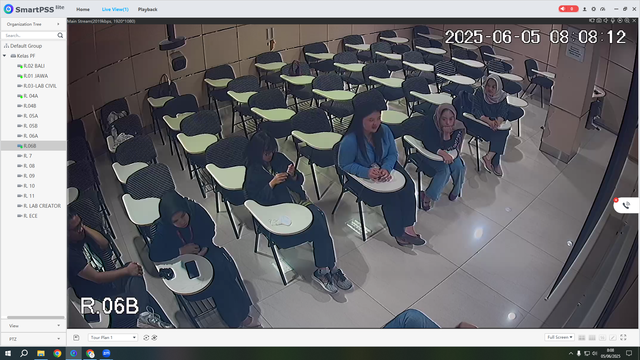Select camera R.04B

coord(30,106)
